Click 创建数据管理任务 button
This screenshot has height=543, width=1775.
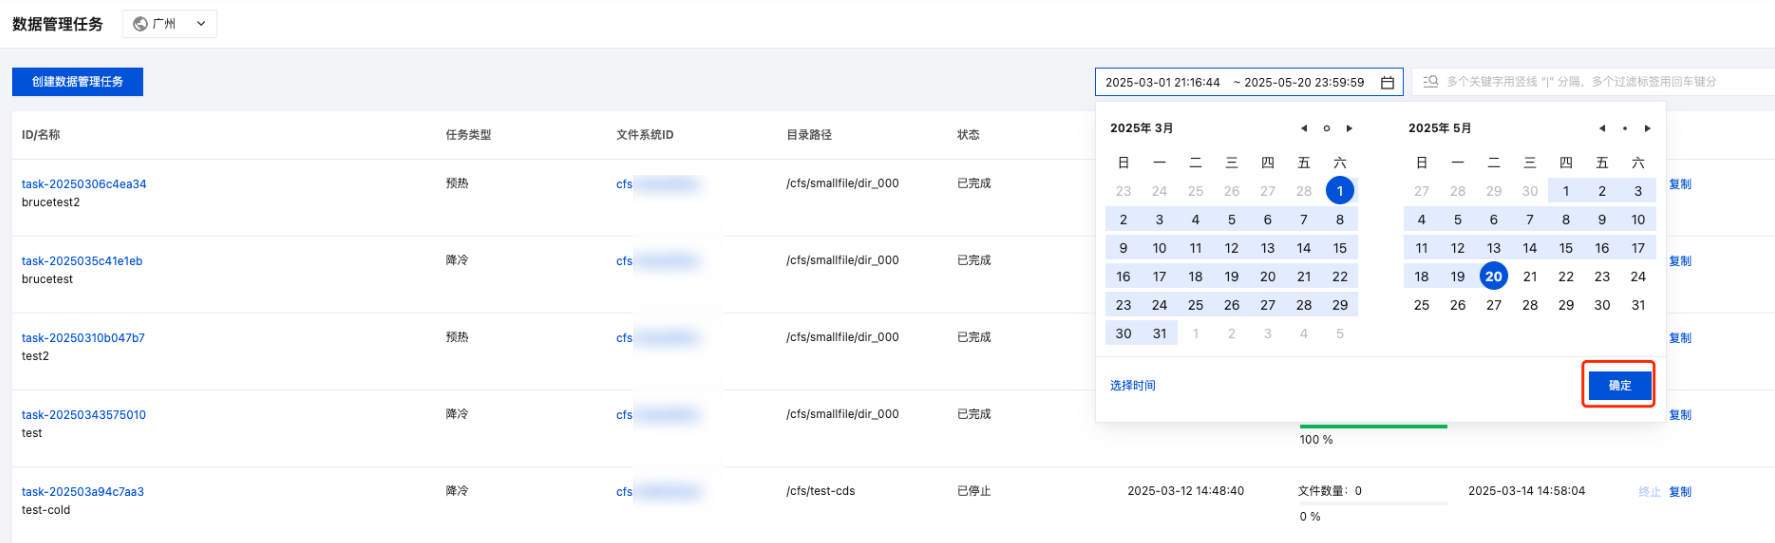77,82
